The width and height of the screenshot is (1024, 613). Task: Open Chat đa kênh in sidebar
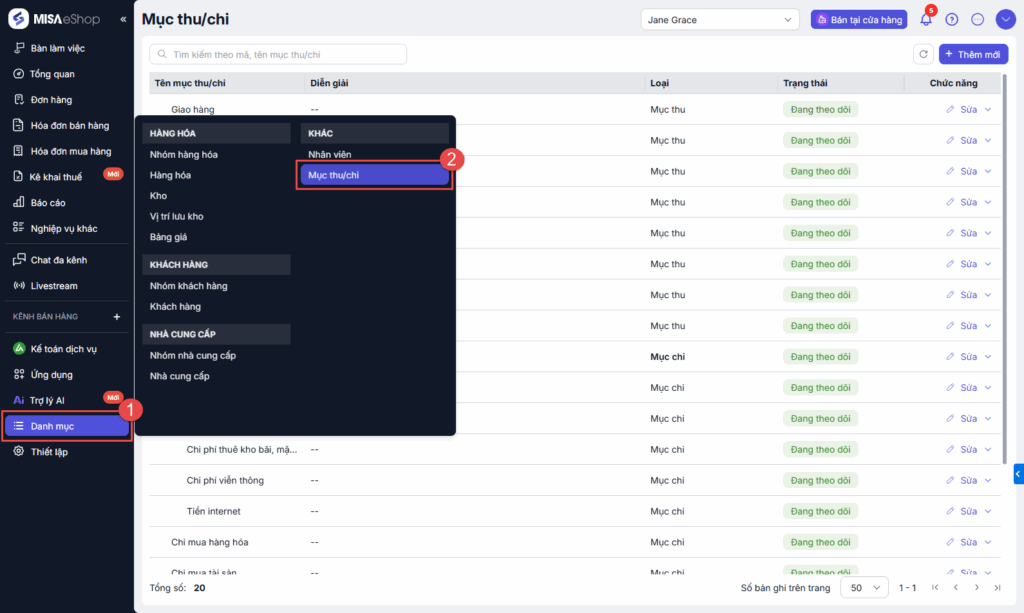tap(58, 260)
